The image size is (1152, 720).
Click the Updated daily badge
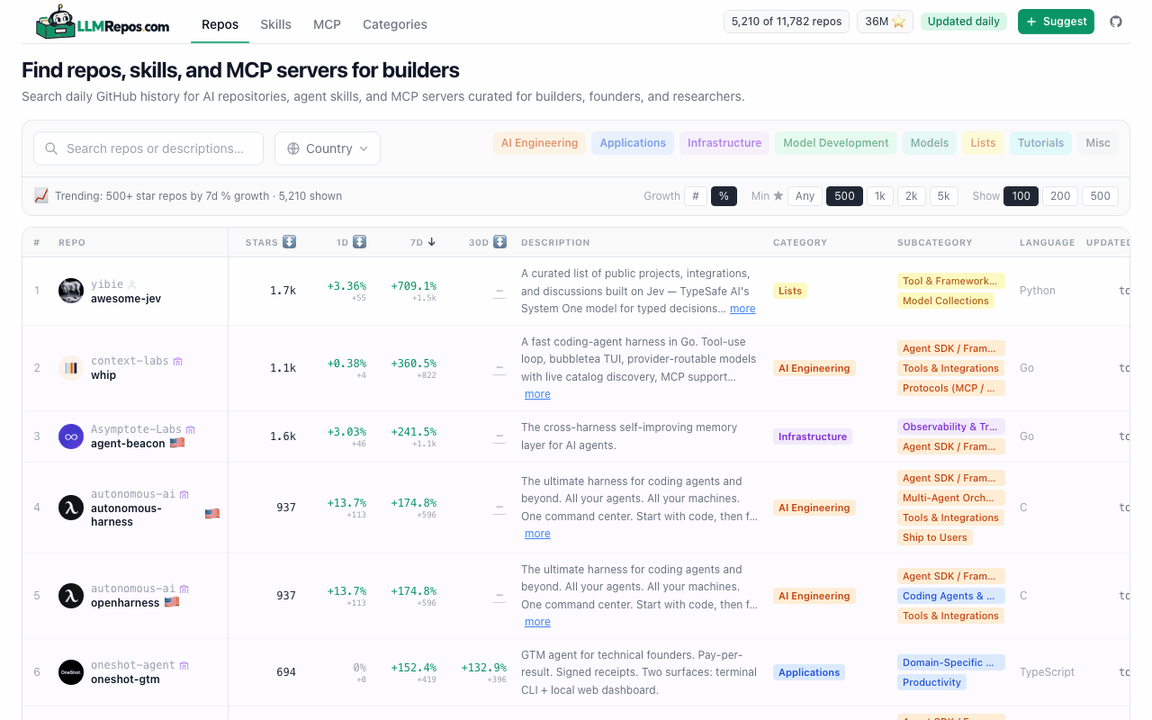pyautogui.click(x=962, y=21)
